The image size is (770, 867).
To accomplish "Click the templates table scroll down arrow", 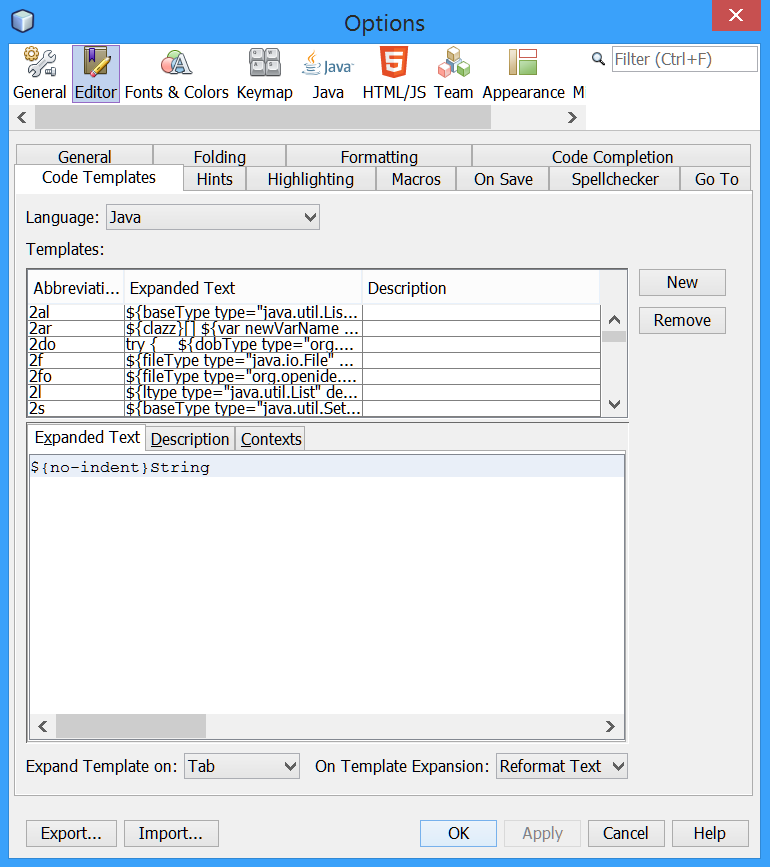I will 614,404.
